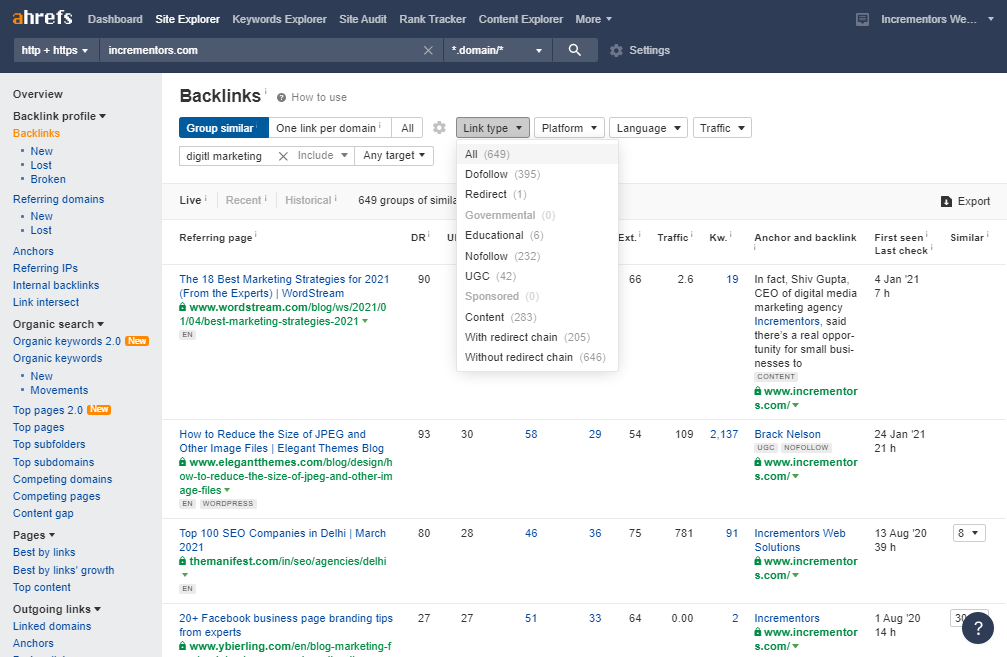Collapse the Backlink profile section
Image resolution: width=1007 pixels, height=657 pixels.
pyautogui.click(x=59, y=116)
